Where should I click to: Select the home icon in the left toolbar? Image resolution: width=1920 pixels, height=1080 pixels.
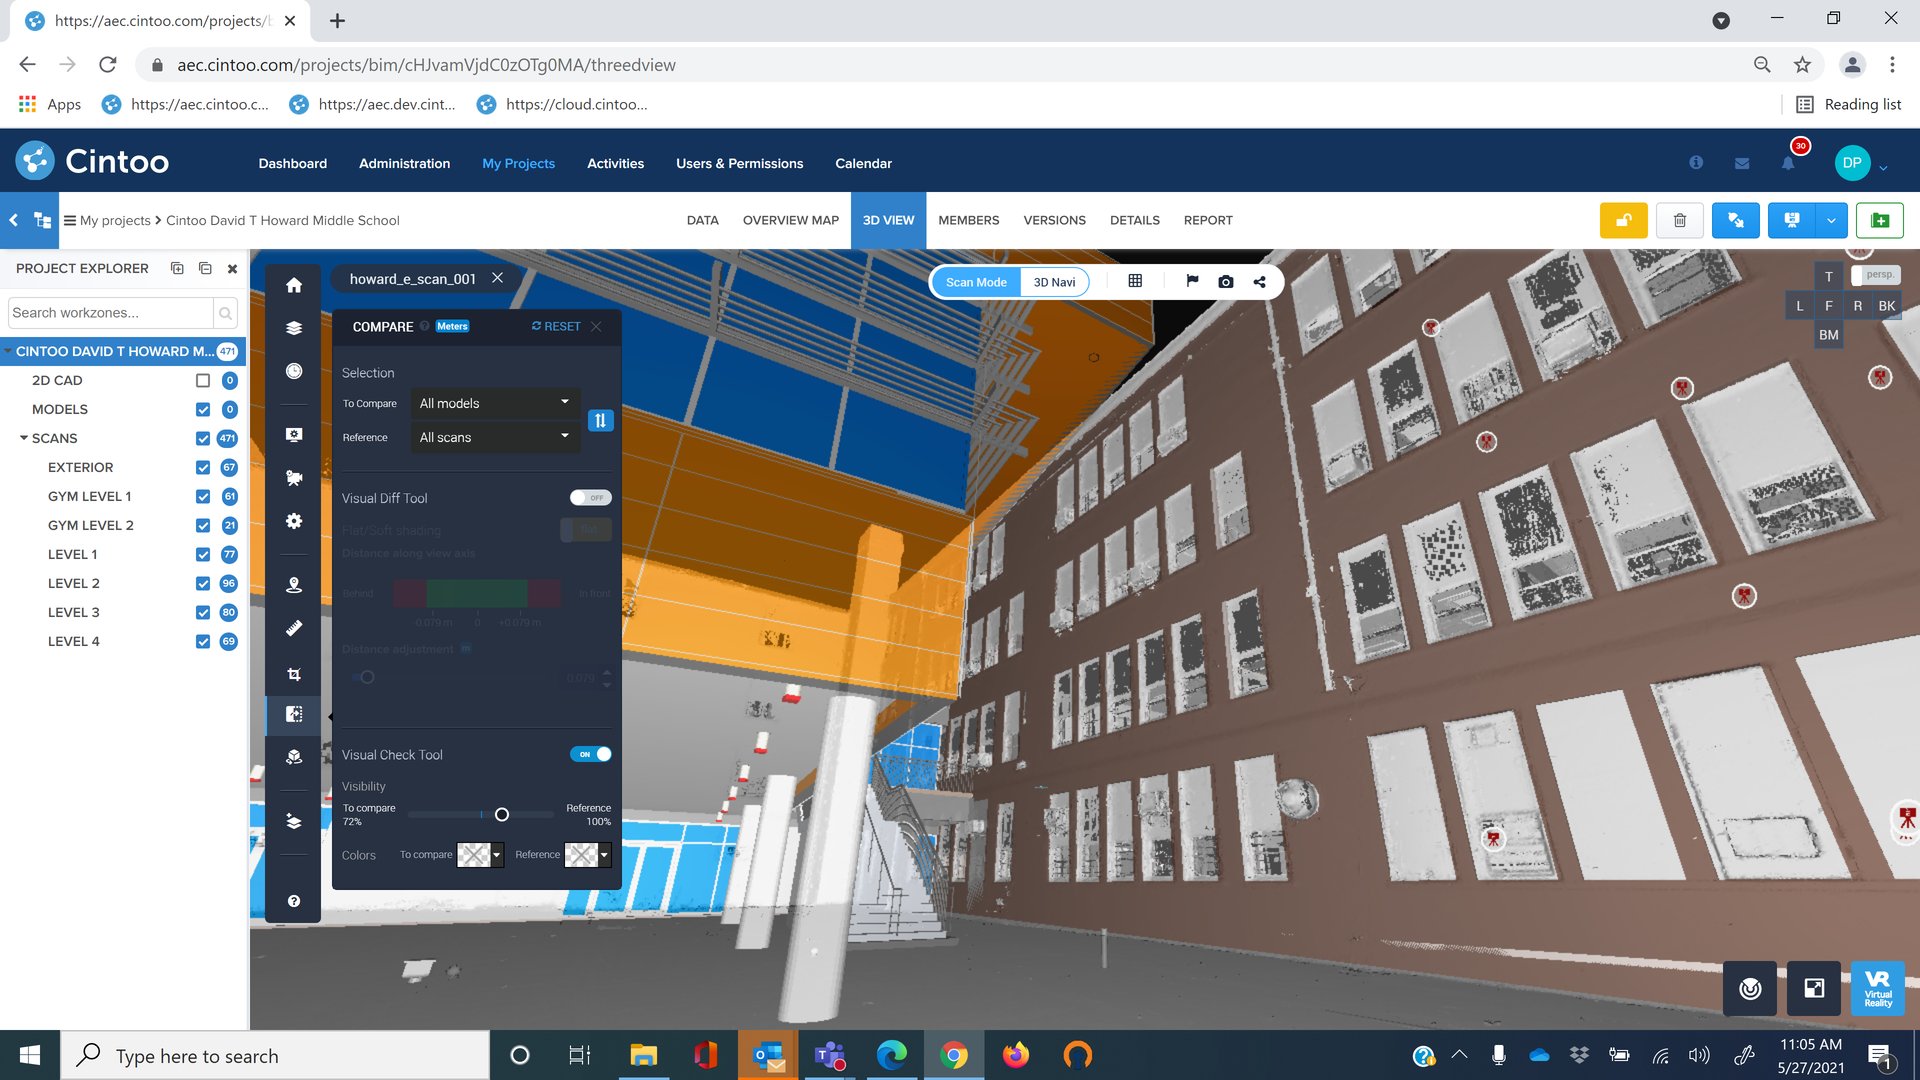pyautogui.click(x=293, y=285)
